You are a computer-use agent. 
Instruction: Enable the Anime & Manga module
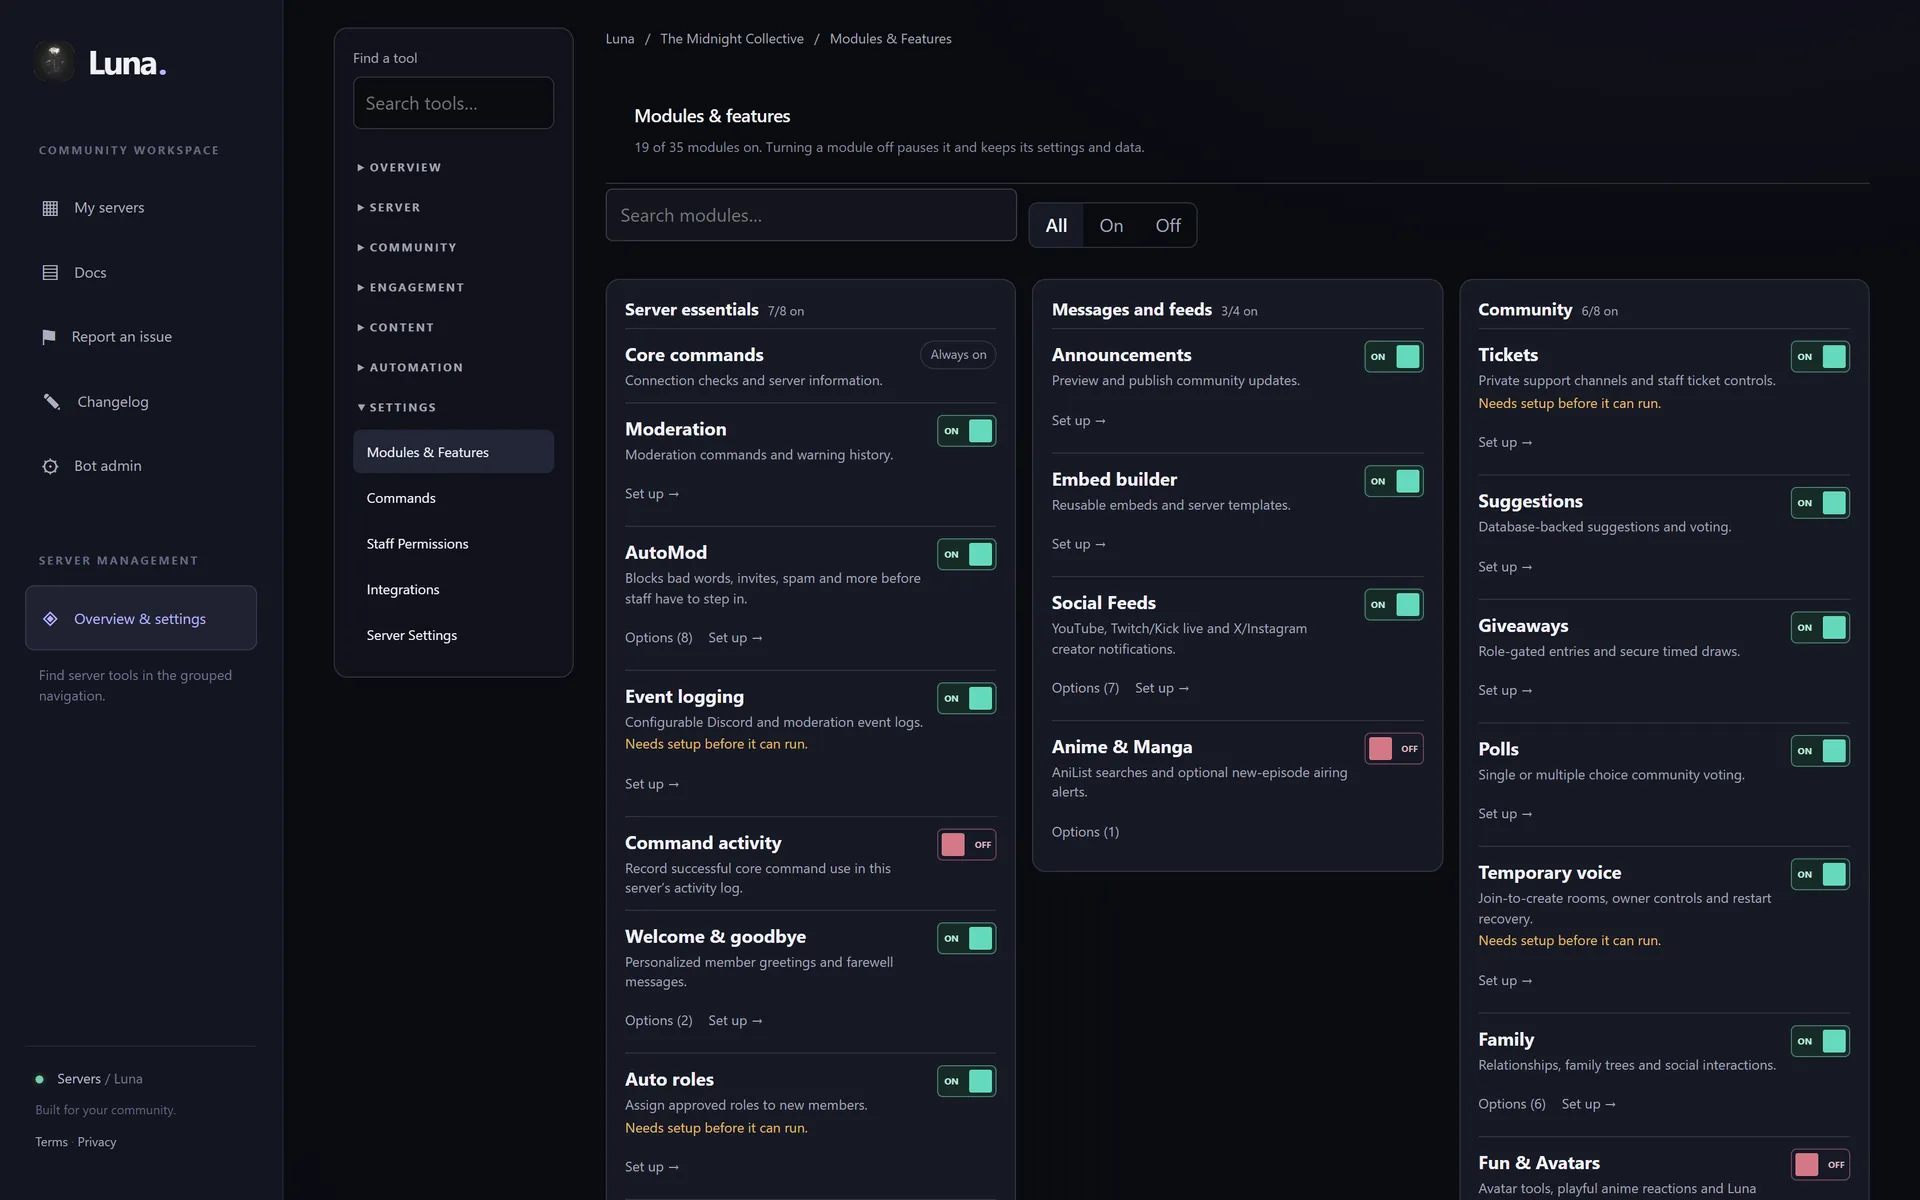click(1393, 748)
